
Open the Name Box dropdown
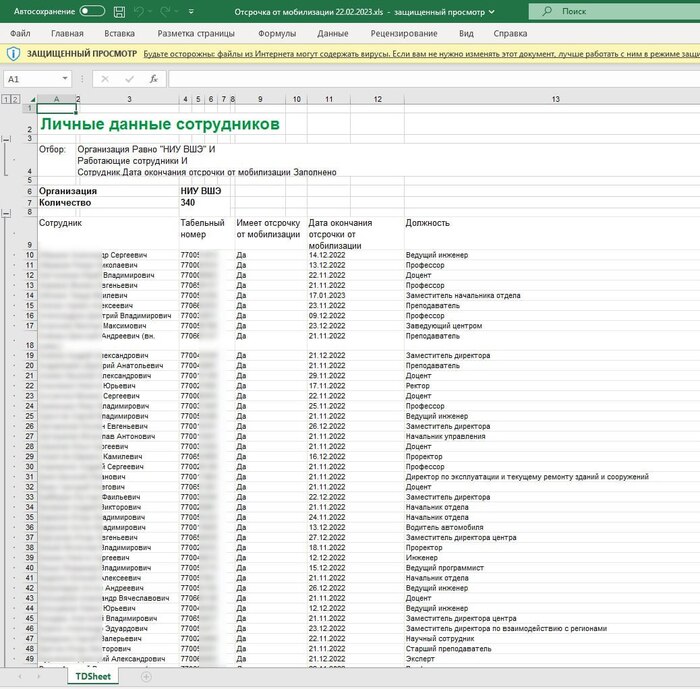point(65,78)
